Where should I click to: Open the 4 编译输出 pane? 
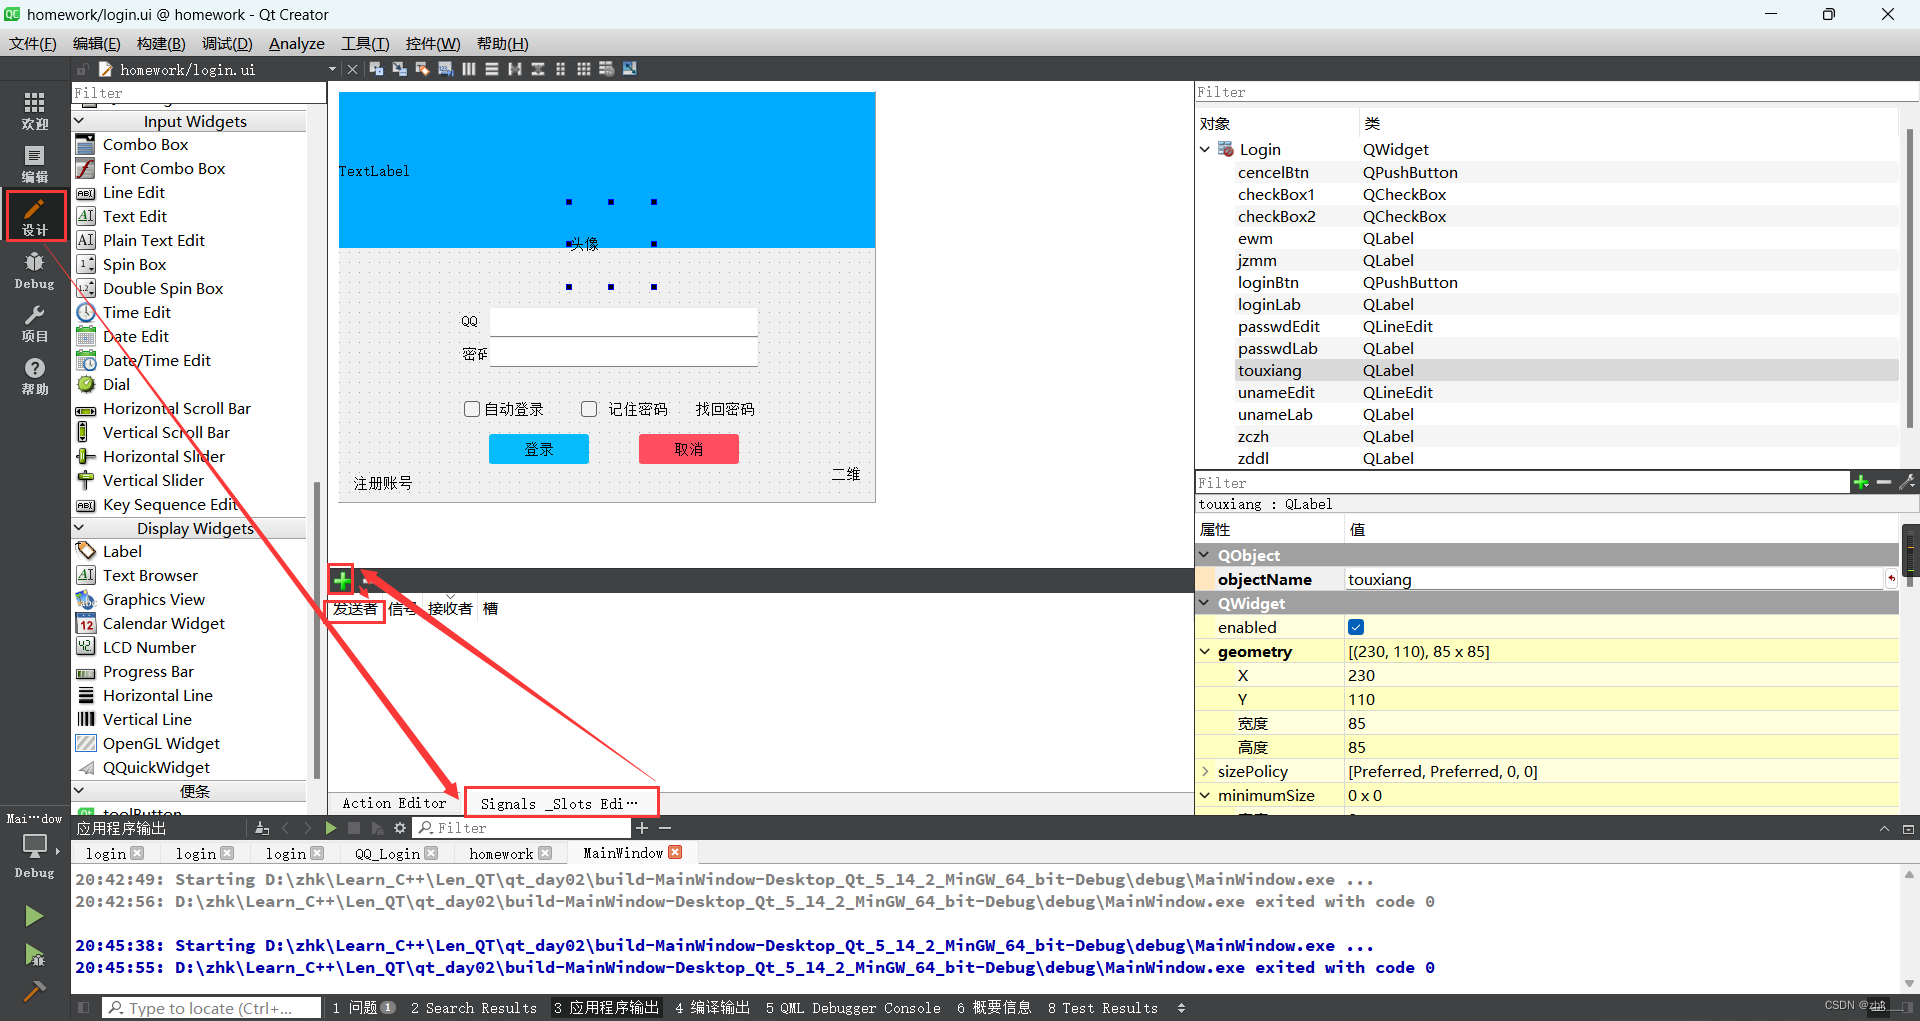(x=712, y=1008)
